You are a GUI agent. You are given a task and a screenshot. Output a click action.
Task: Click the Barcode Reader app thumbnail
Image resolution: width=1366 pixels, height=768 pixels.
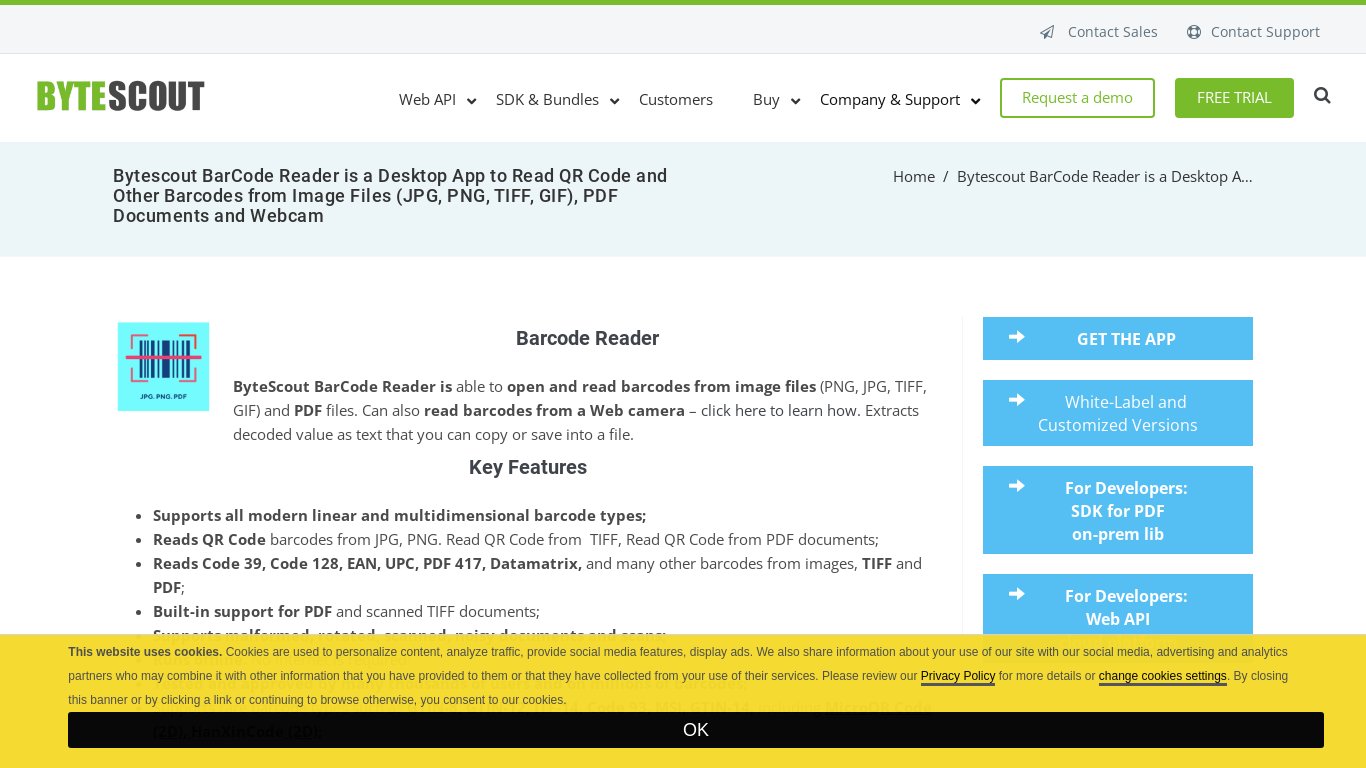(163, 366)
